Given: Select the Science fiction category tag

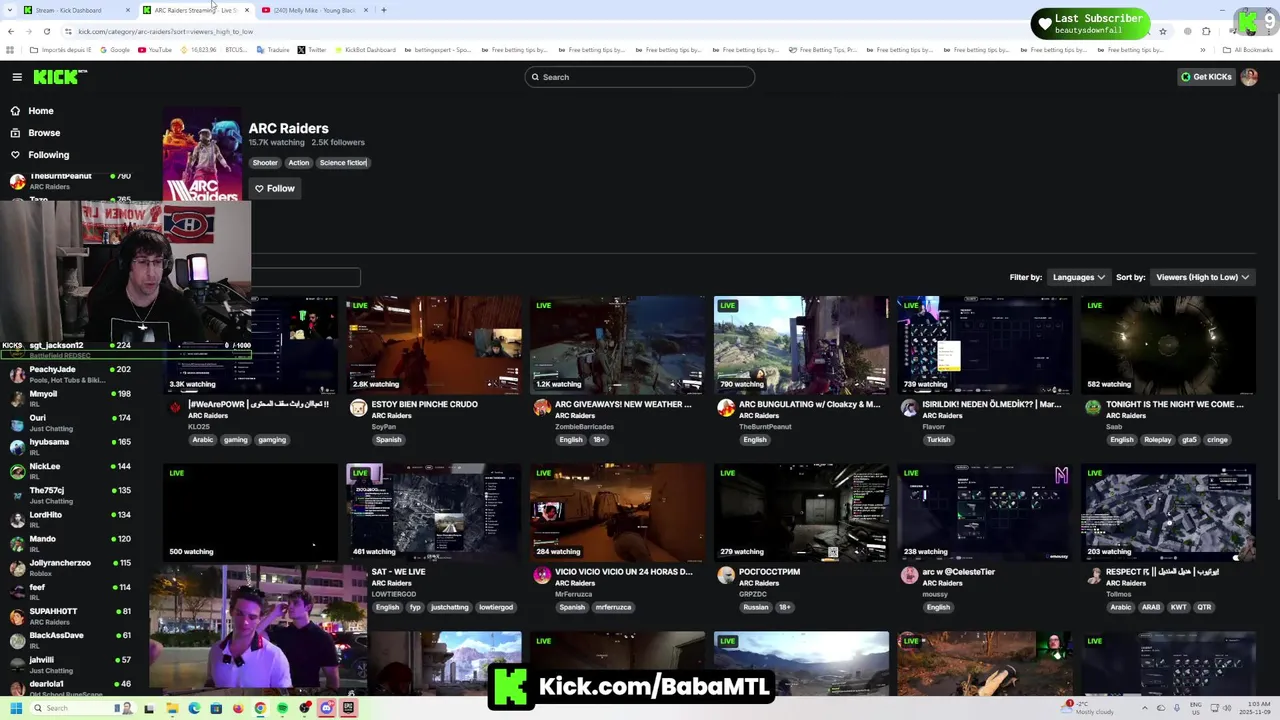Looking at the screenshot, I should [x=343, y=163].
